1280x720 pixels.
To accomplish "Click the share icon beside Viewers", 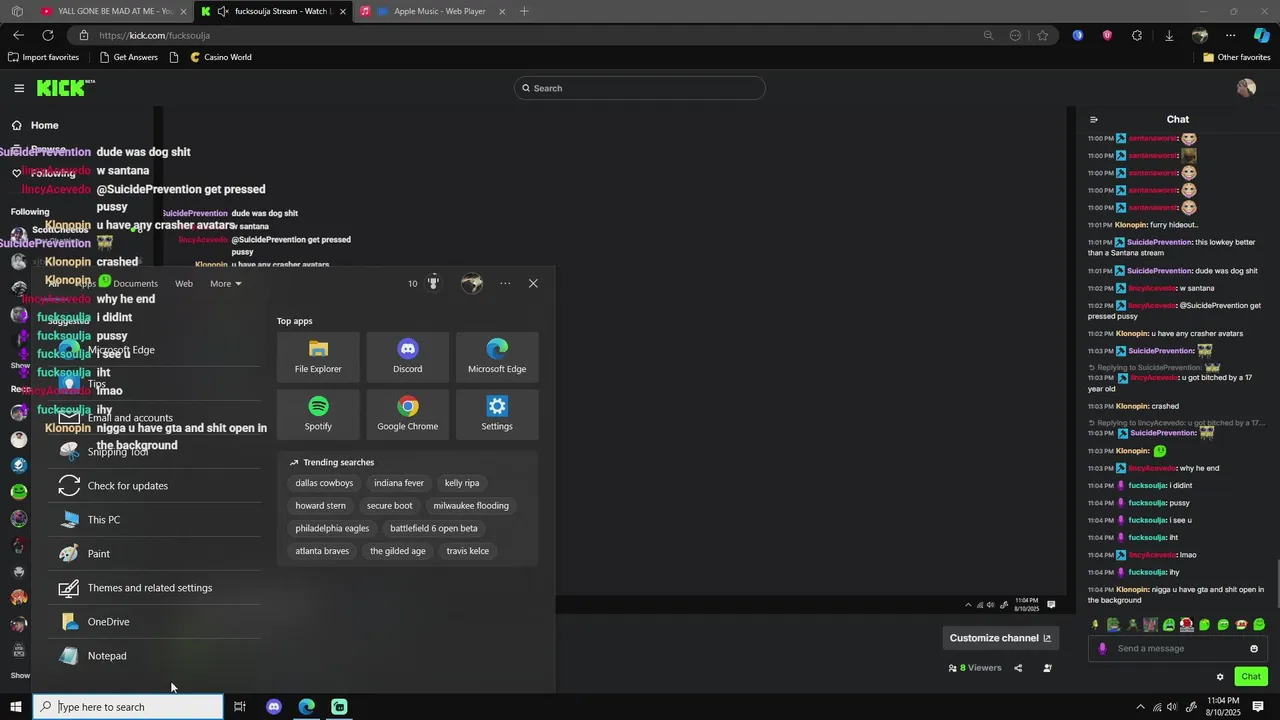I will 1018,668.
